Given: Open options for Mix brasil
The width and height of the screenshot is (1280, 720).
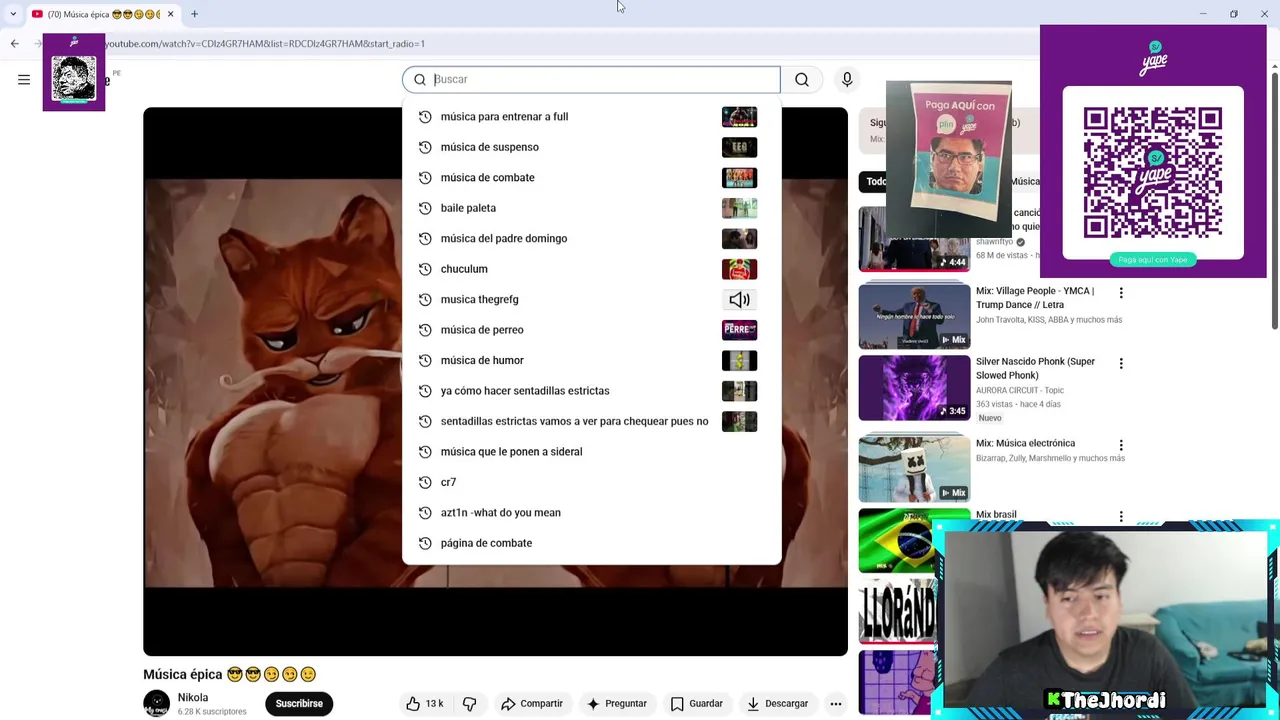Looking at the screenshot, I should [1121, 517].
